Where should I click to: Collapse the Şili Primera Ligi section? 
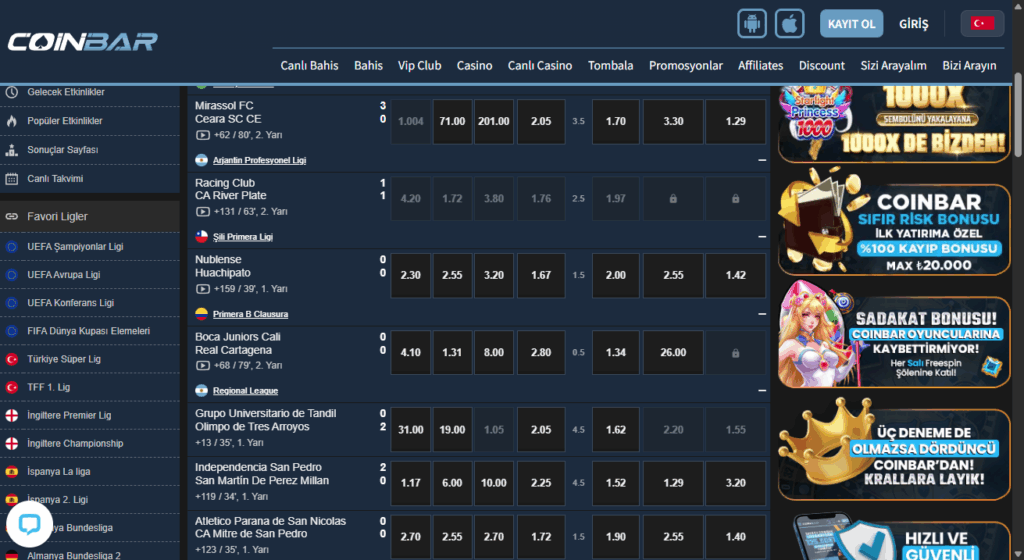[762, 237]
